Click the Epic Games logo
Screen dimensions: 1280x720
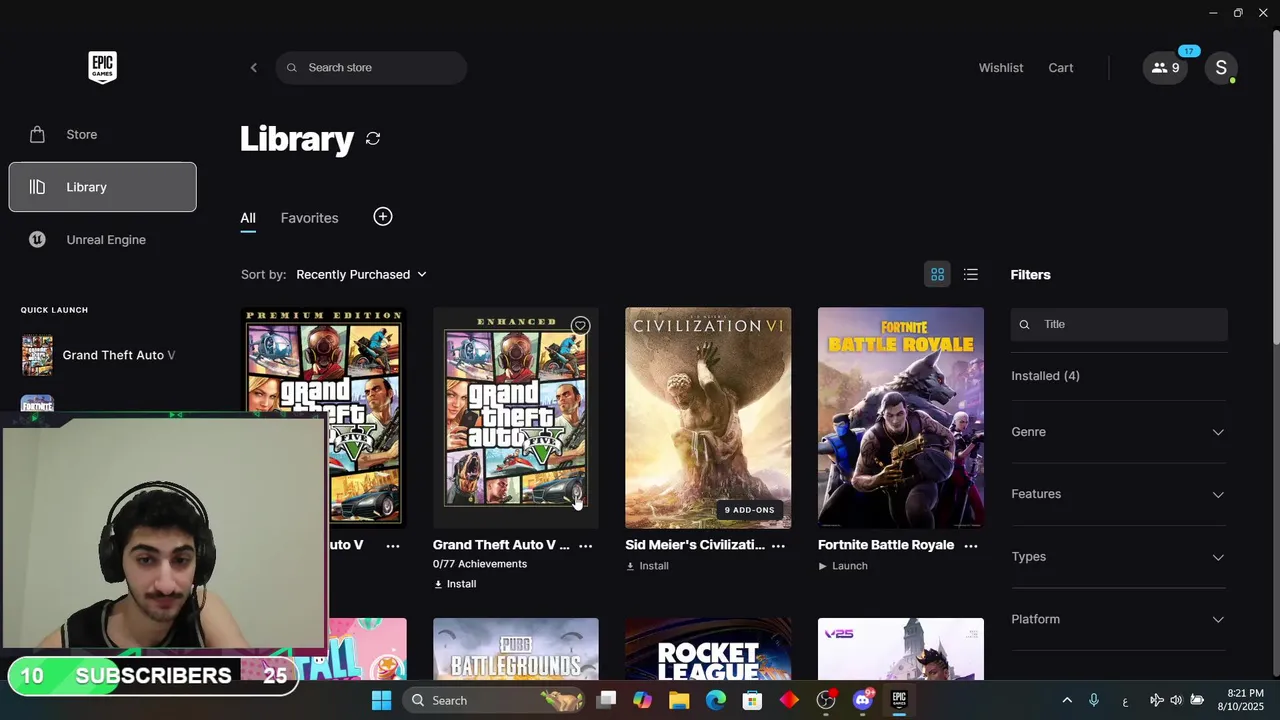102,68
